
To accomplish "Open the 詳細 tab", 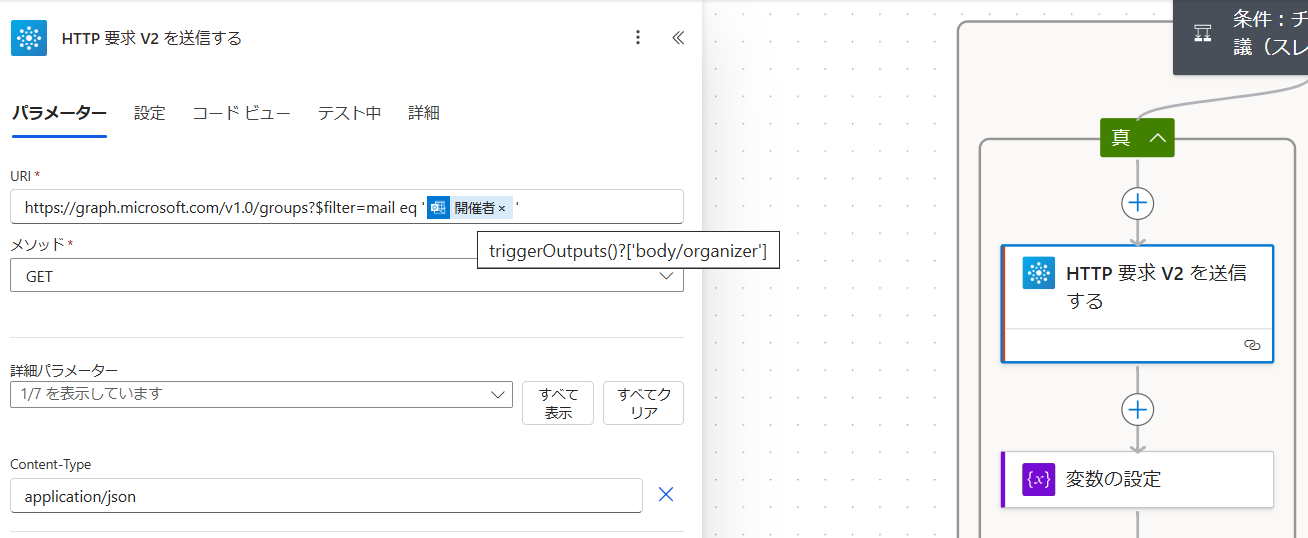I will pos(424,113).
